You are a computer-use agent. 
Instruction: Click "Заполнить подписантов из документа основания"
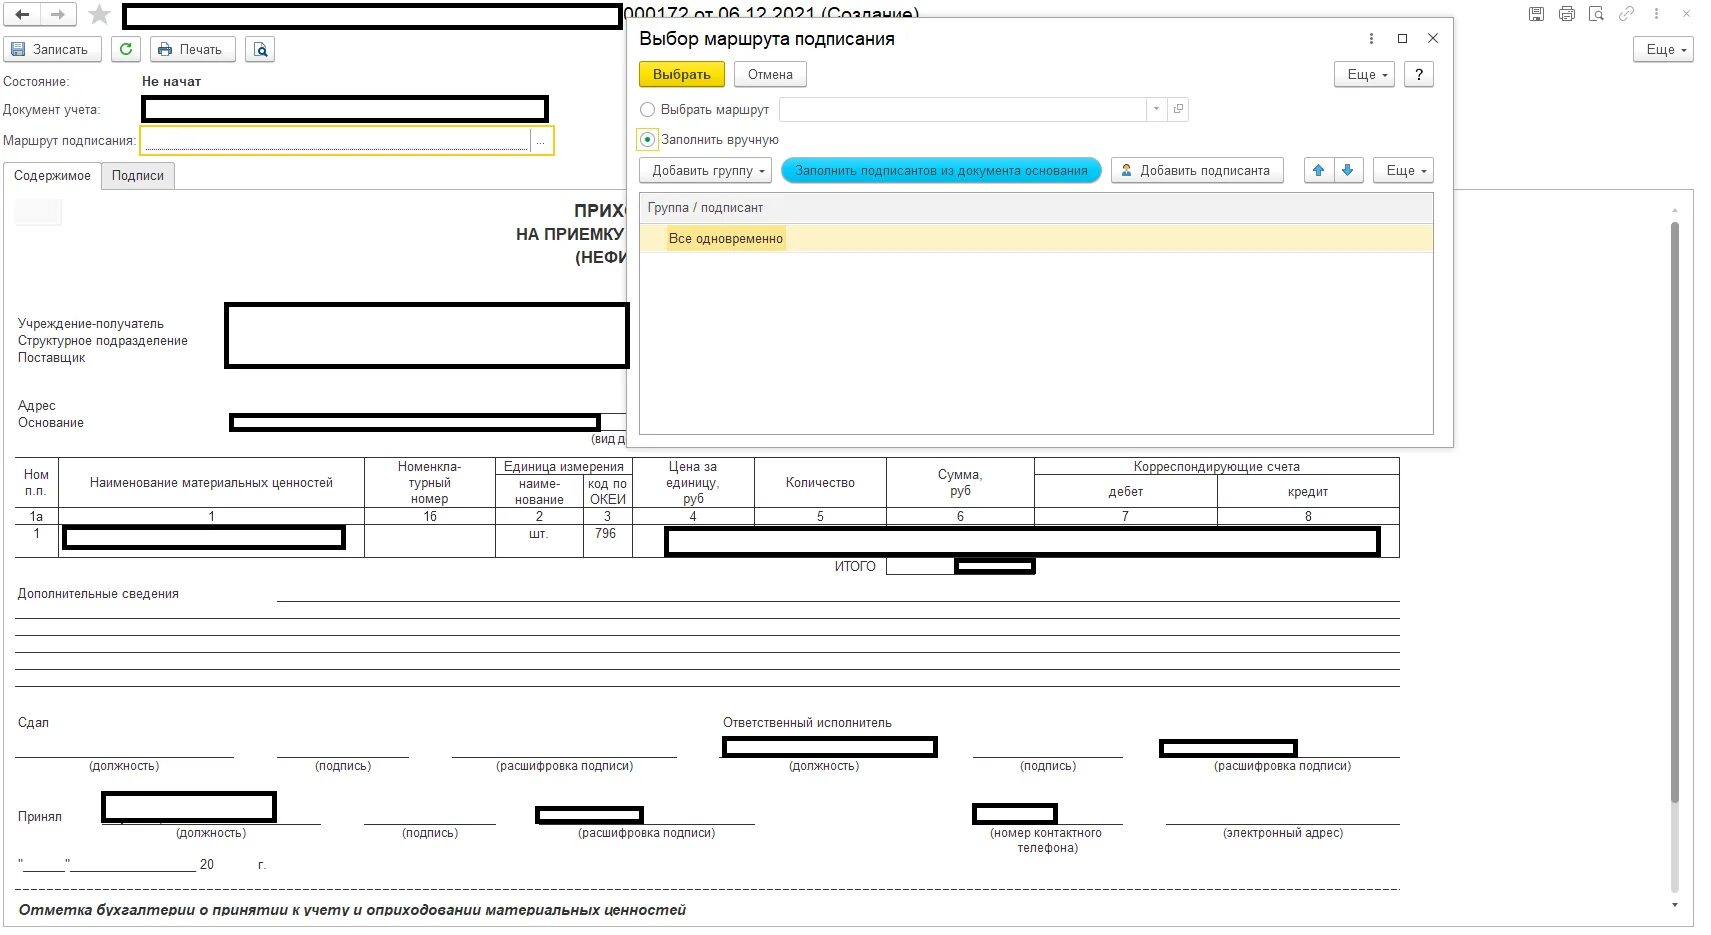pos(941,171)
